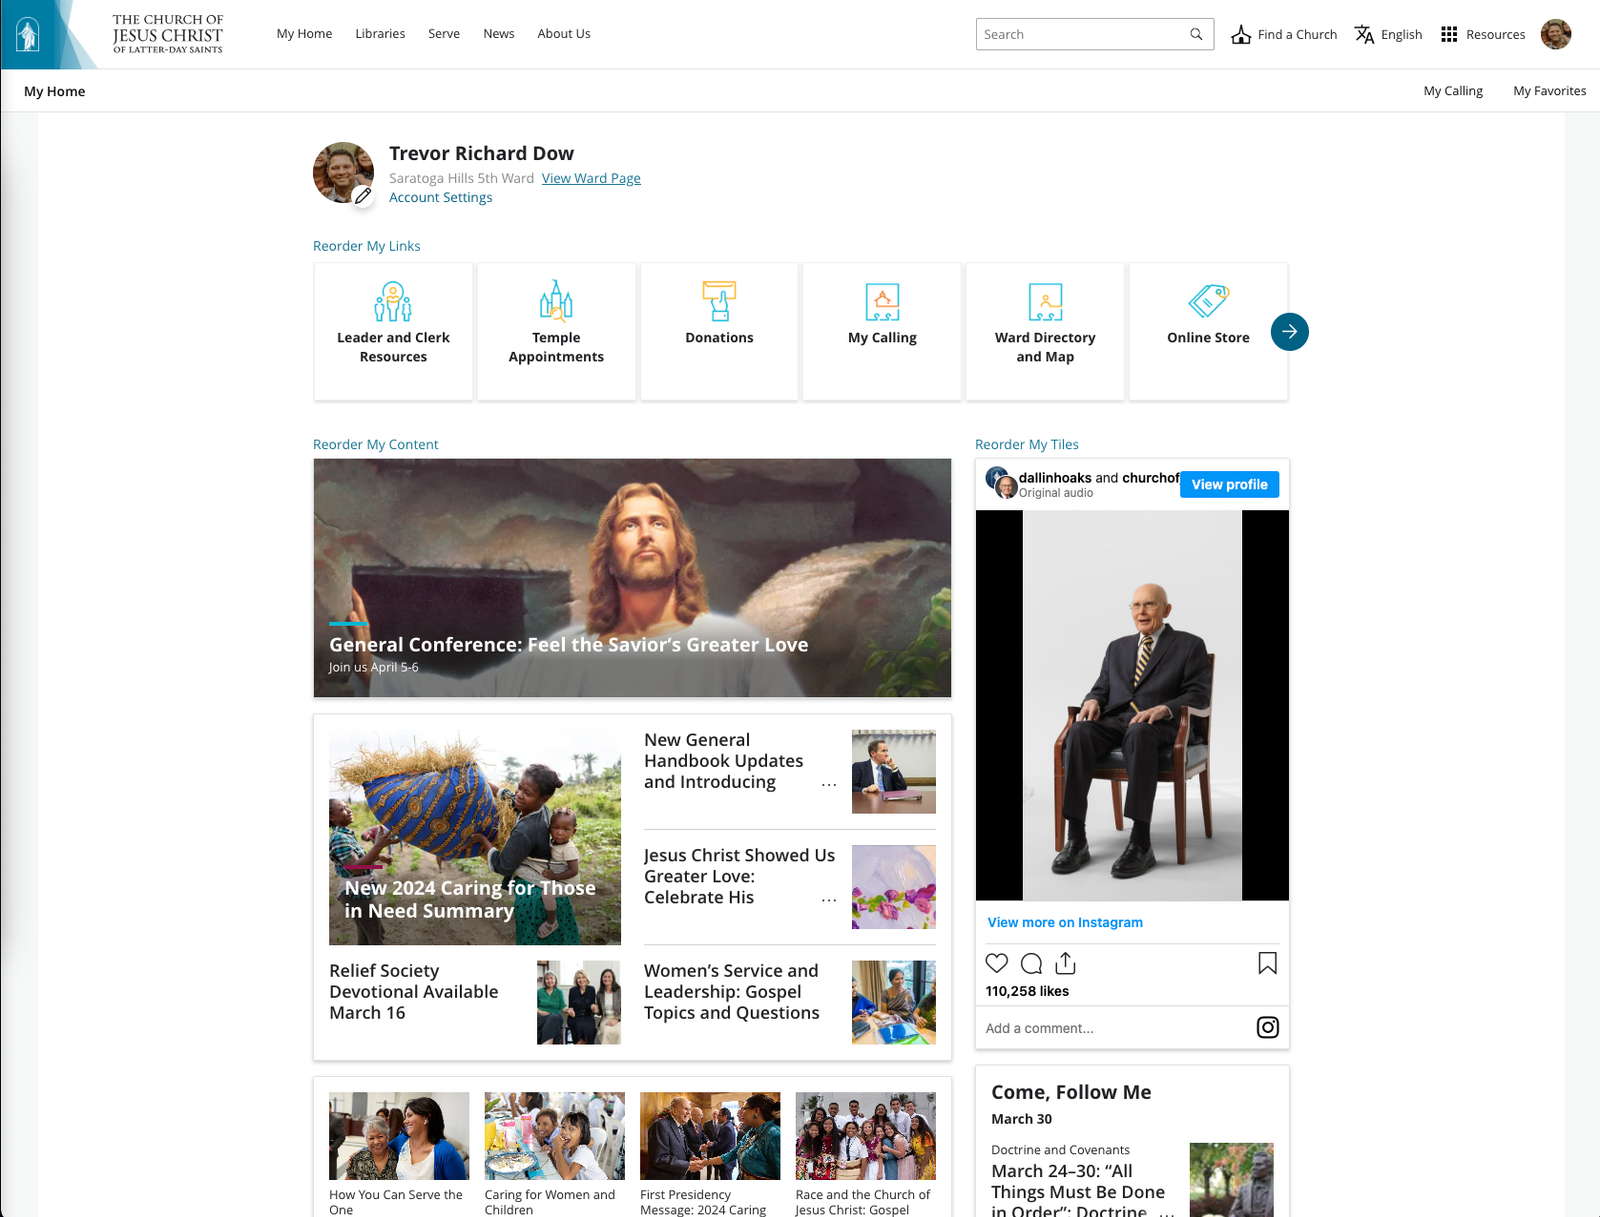Click the user profile photo beside name
The width and height of the screenshot is (1600, 1217).
click(x=343, y=172)
